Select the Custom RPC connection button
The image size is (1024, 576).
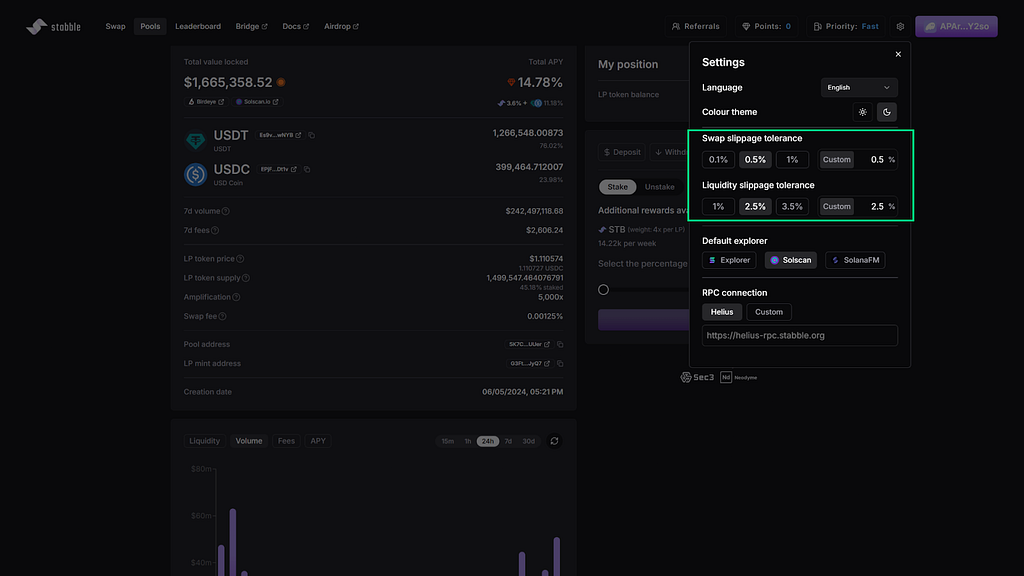click(769, 312)
